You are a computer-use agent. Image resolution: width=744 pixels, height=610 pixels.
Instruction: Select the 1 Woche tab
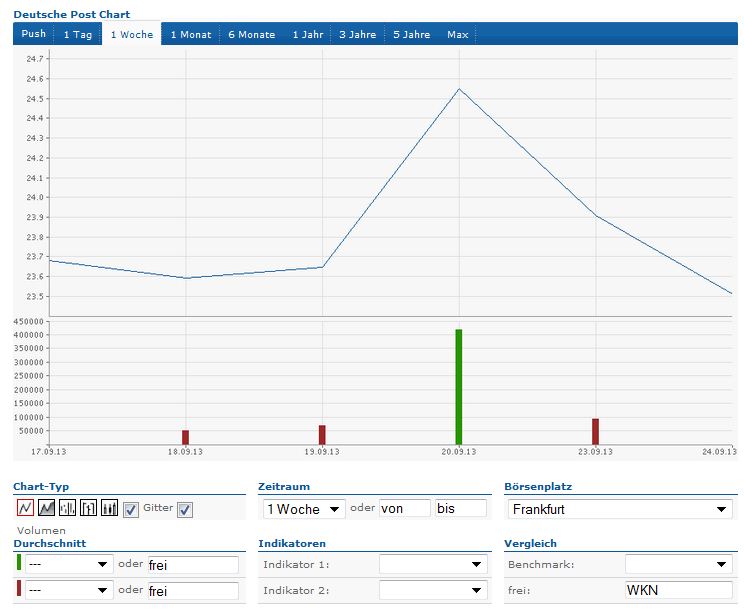tap(132, 34)
